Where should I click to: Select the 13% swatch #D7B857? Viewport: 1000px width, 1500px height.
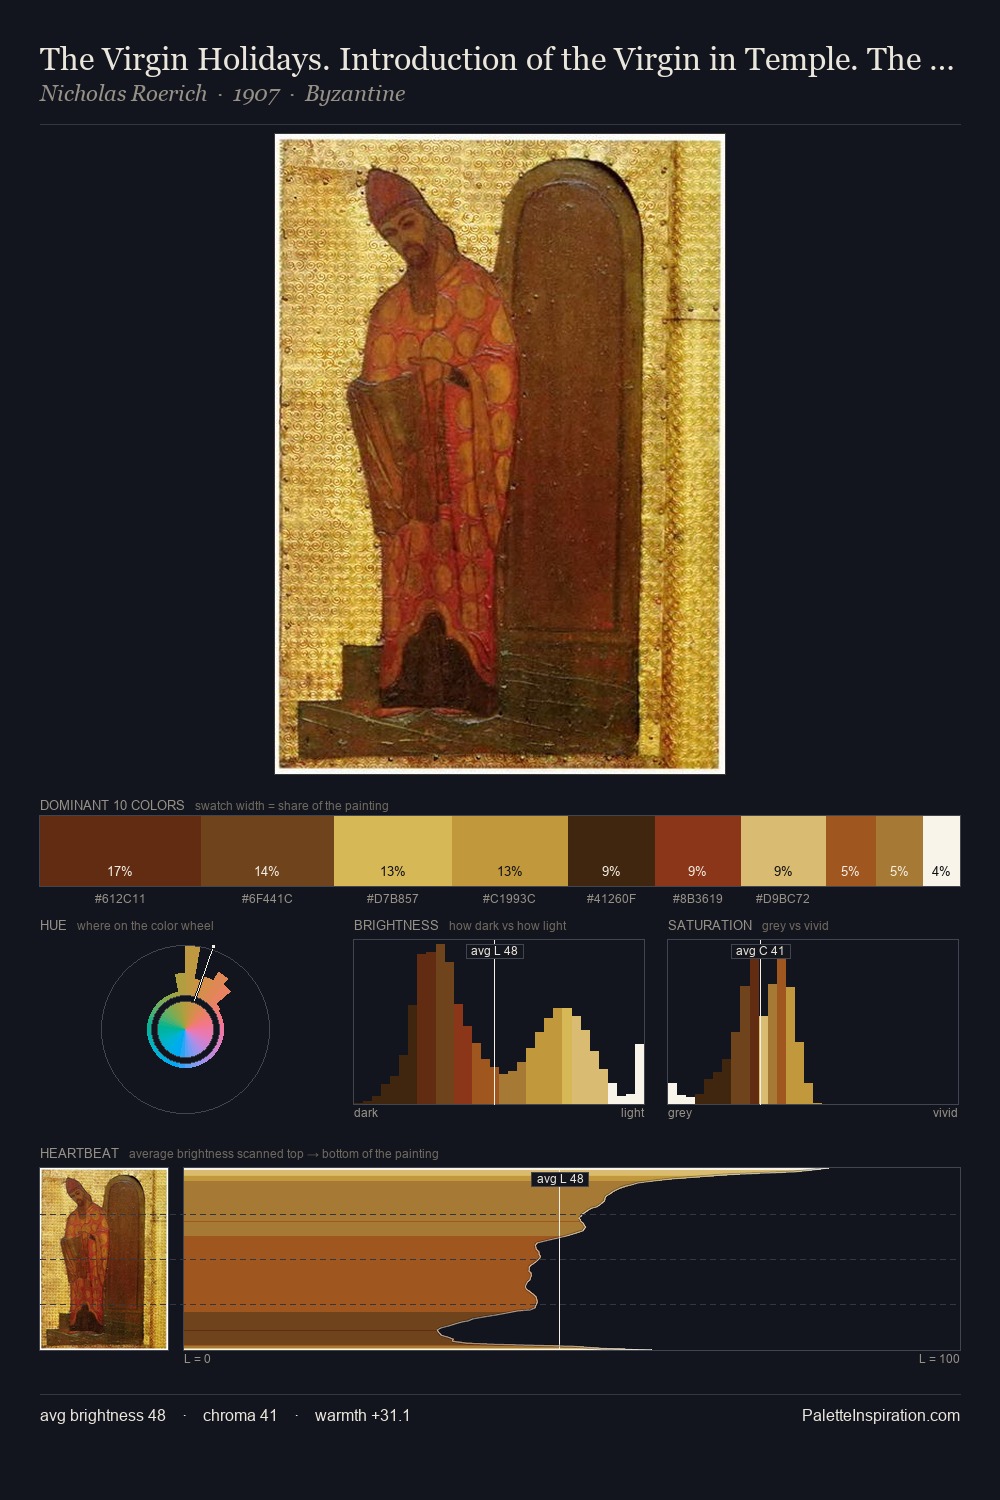pos(393,851)
